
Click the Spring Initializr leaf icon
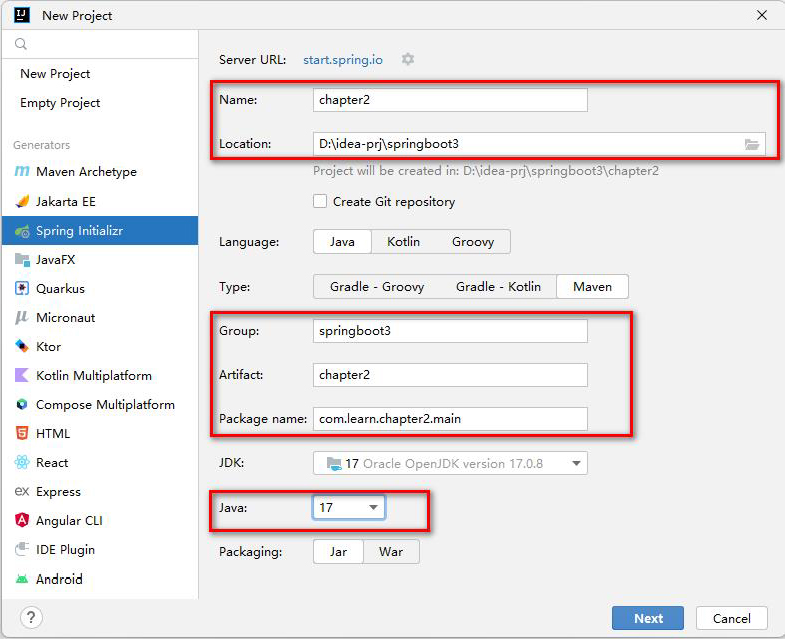[x=22, y=231]
